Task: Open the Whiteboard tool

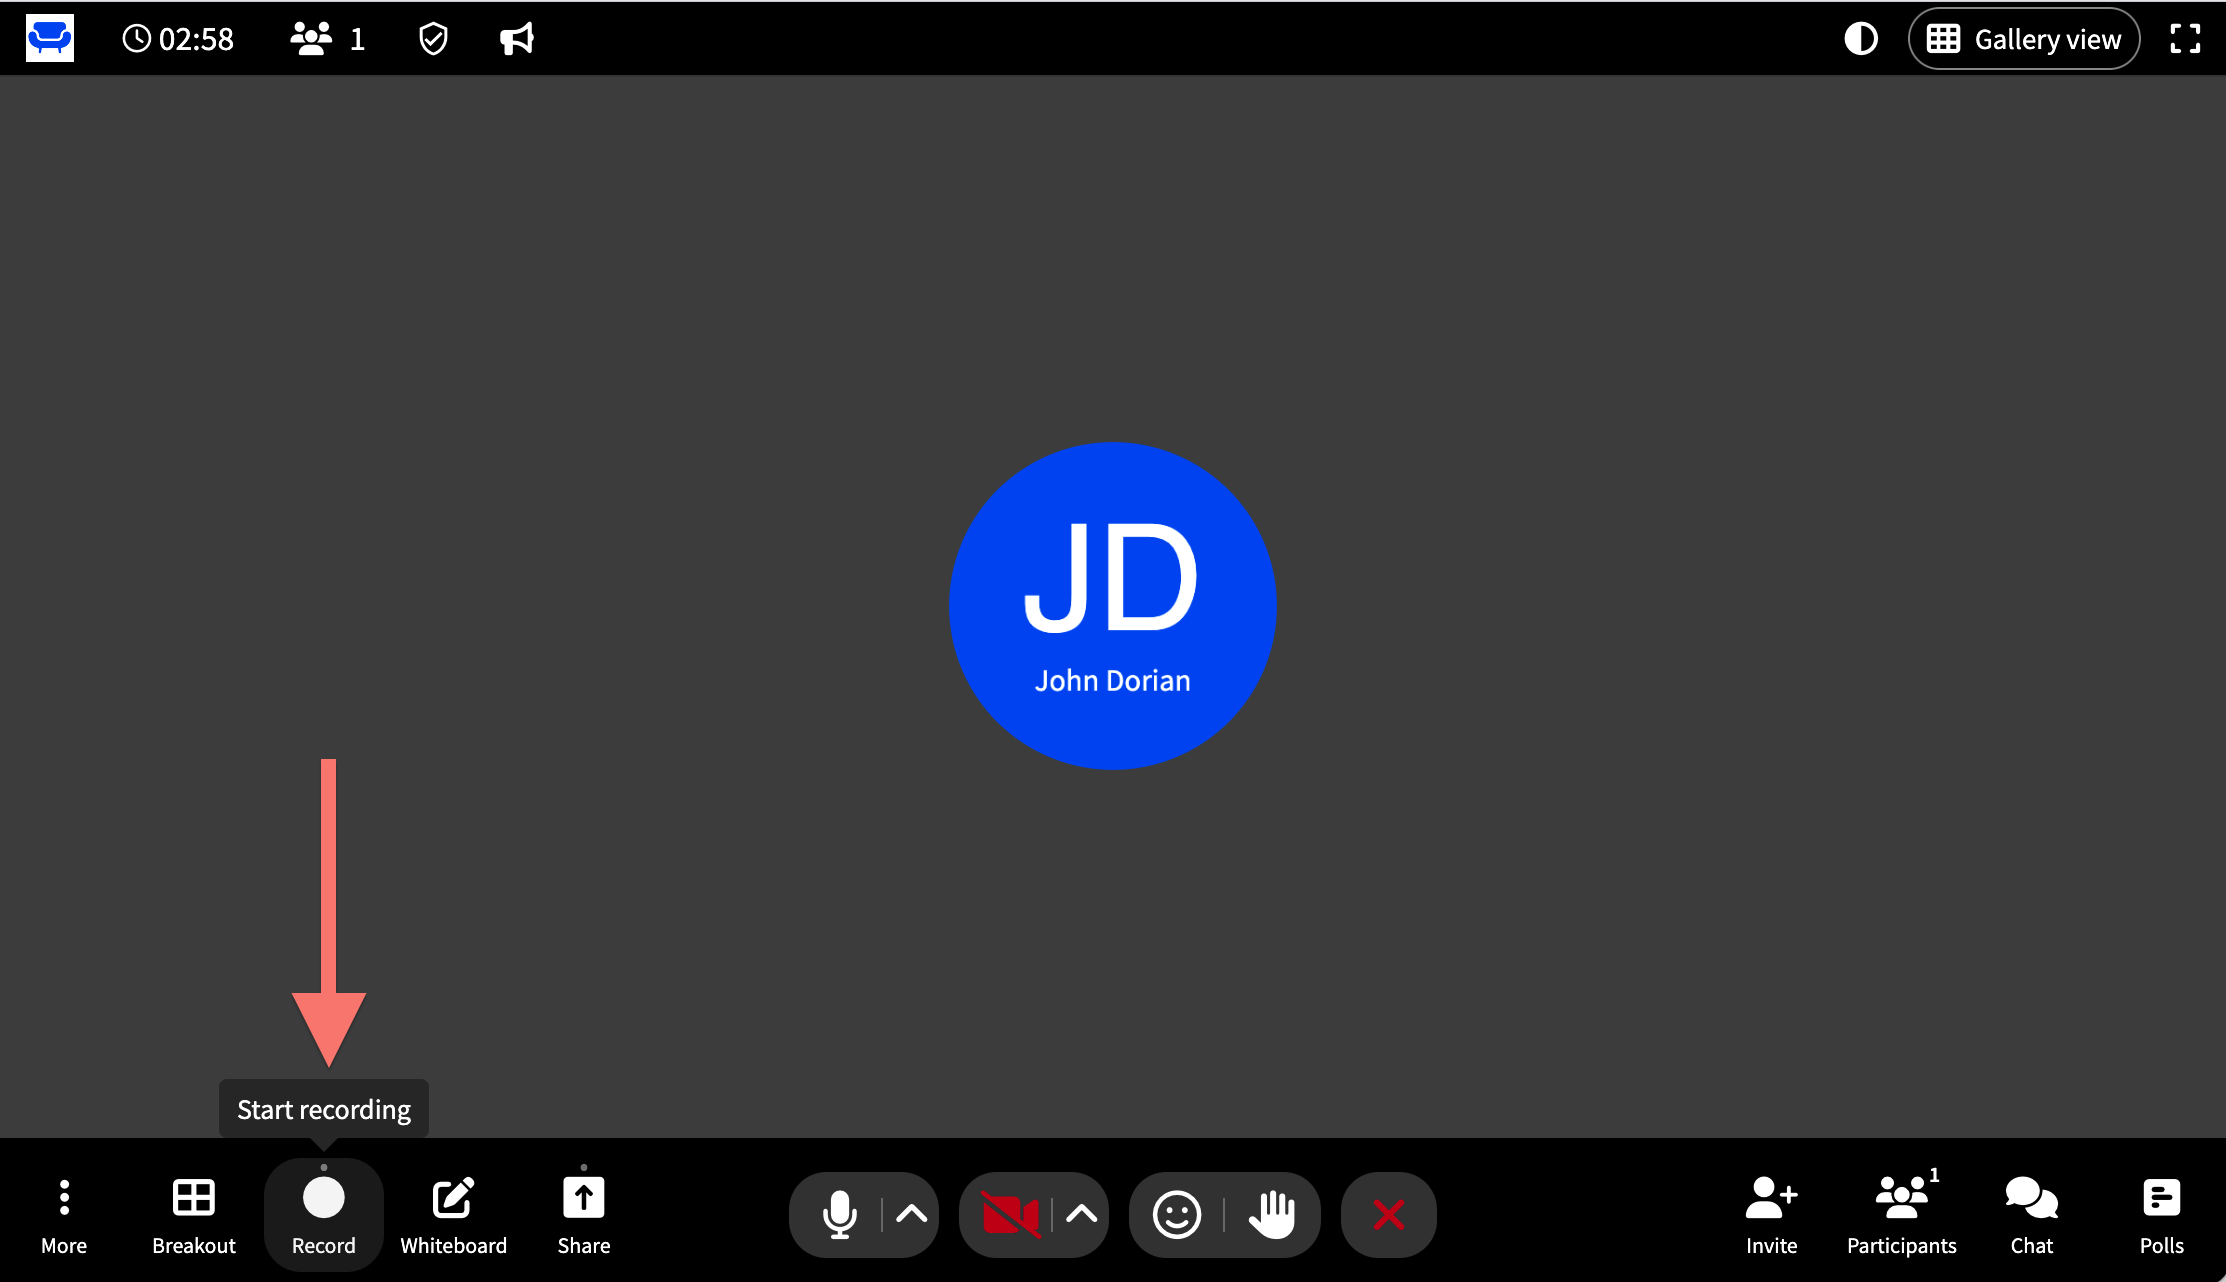Action: pos(453,1214)
